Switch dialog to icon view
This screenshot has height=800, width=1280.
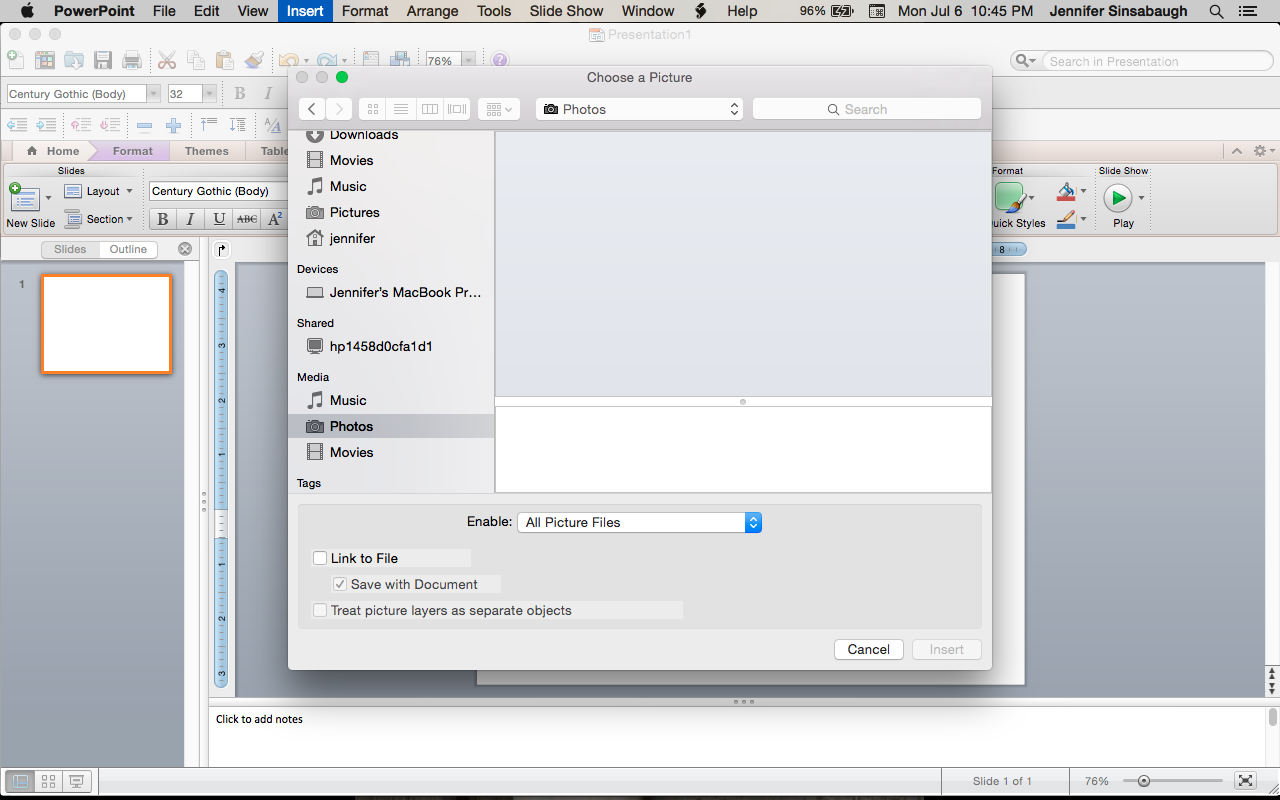click(x=374, y=109)
